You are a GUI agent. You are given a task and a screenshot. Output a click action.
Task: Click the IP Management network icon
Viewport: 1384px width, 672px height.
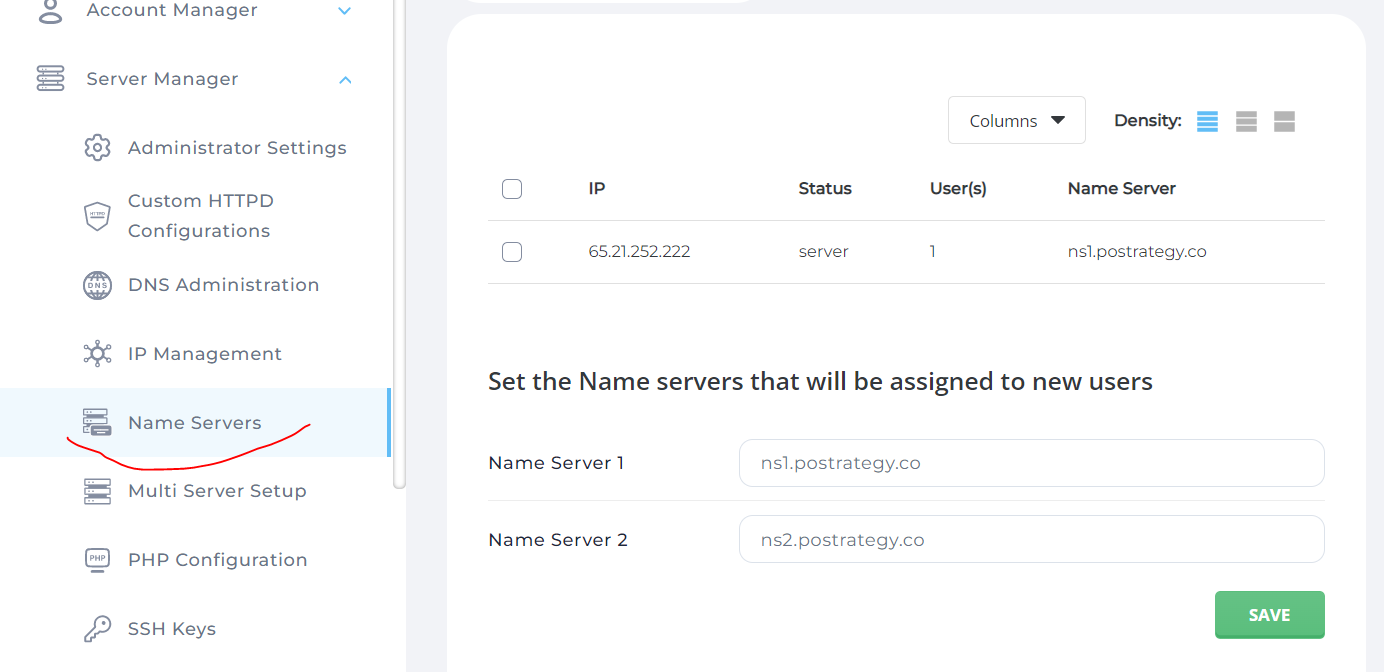pyautogui.click(x=97, y=353)
